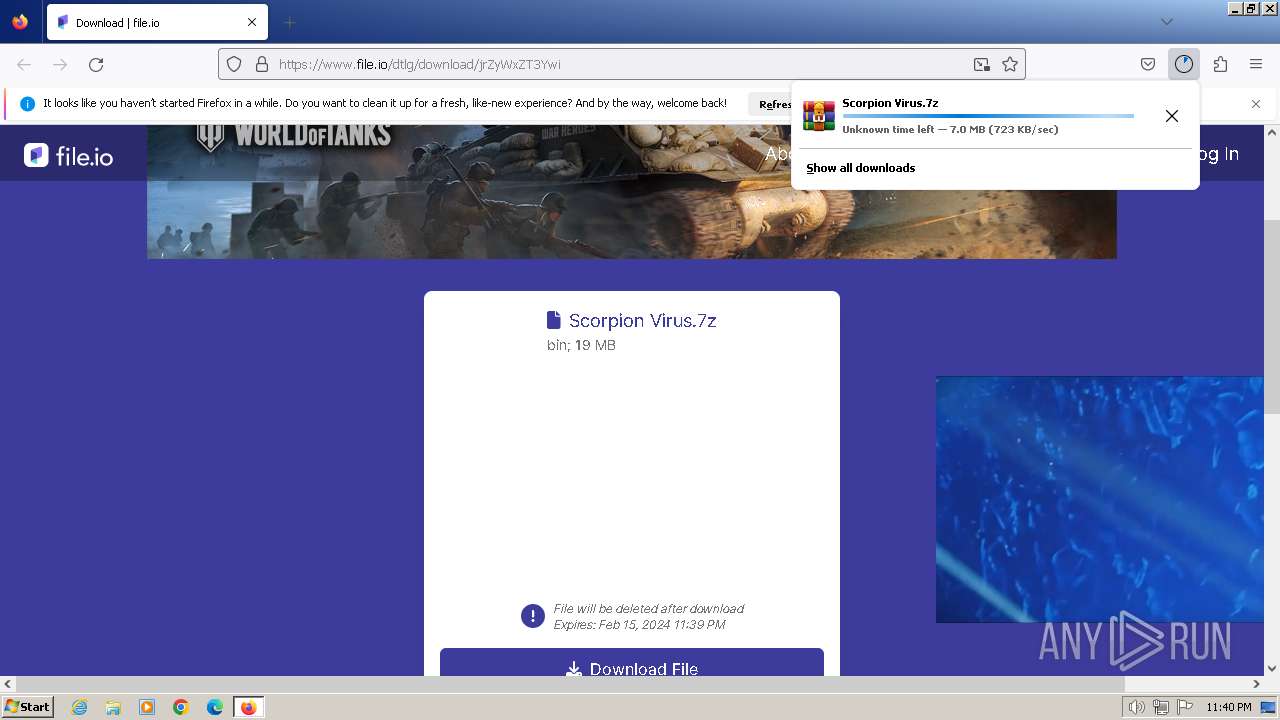Image resolution: width=1280 pixels, height=720 pixels.
Task: Click the scroll up arrow
Action: (x=1272, y=132)
